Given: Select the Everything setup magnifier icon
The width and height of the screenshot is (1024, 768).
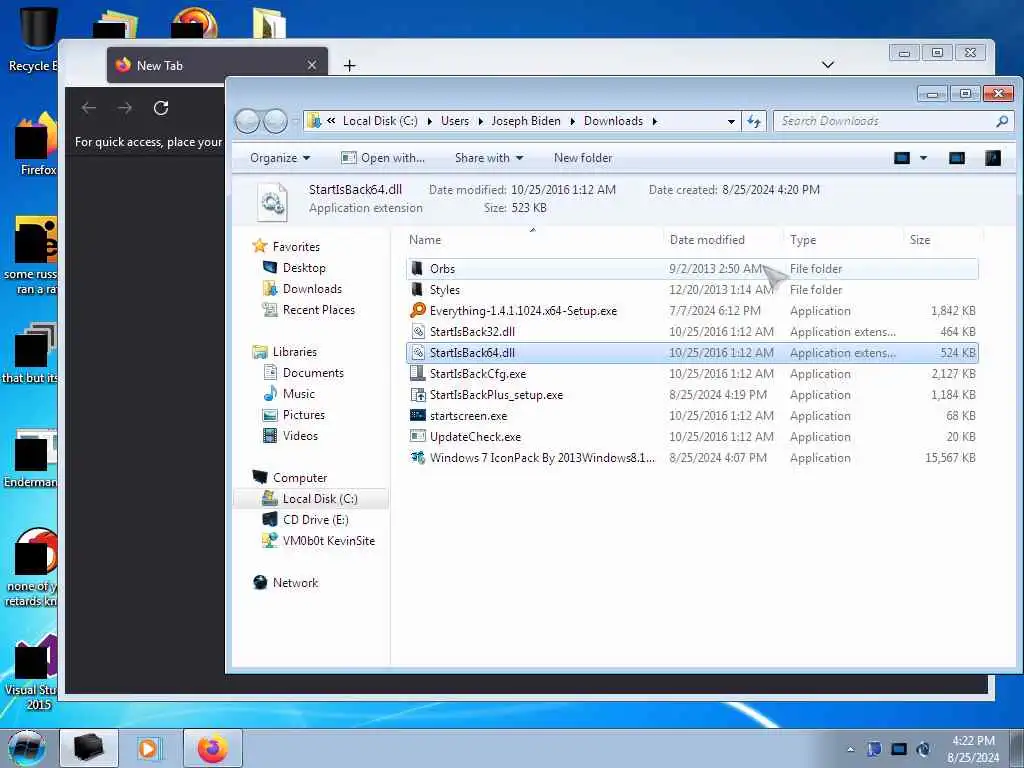Looking at the screenshot, I should point(417,310).
